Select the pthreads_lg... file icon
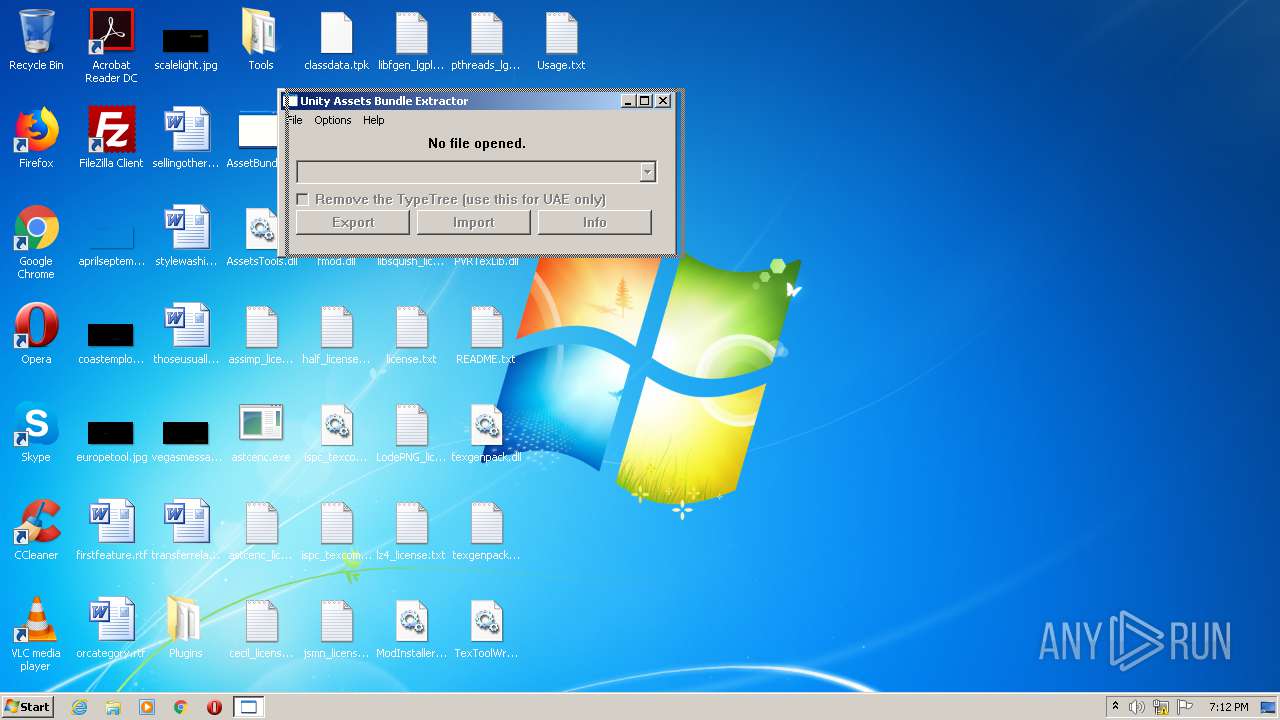The height and width of the screenshot is (720, 1280). [486, 40]
